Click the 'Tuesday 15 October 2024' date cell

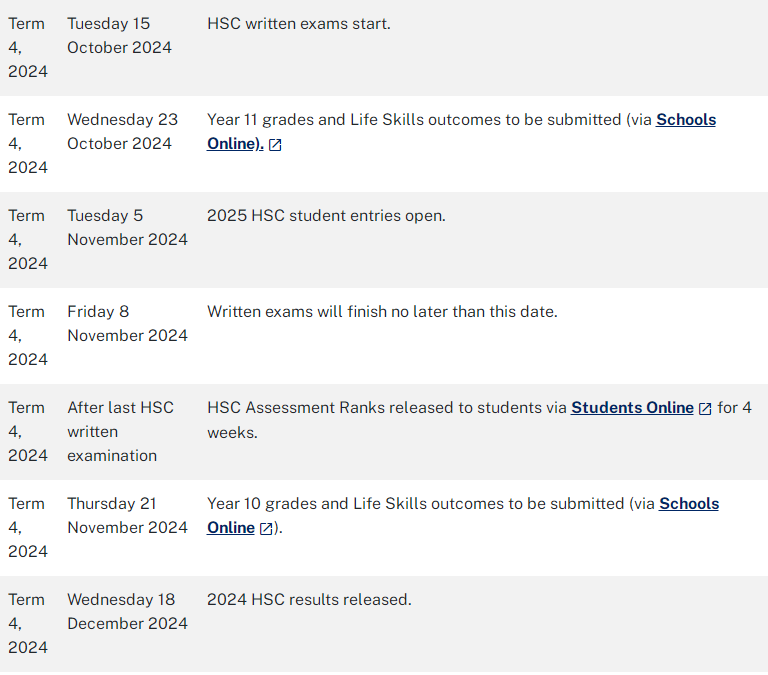(x=120, y=36)
